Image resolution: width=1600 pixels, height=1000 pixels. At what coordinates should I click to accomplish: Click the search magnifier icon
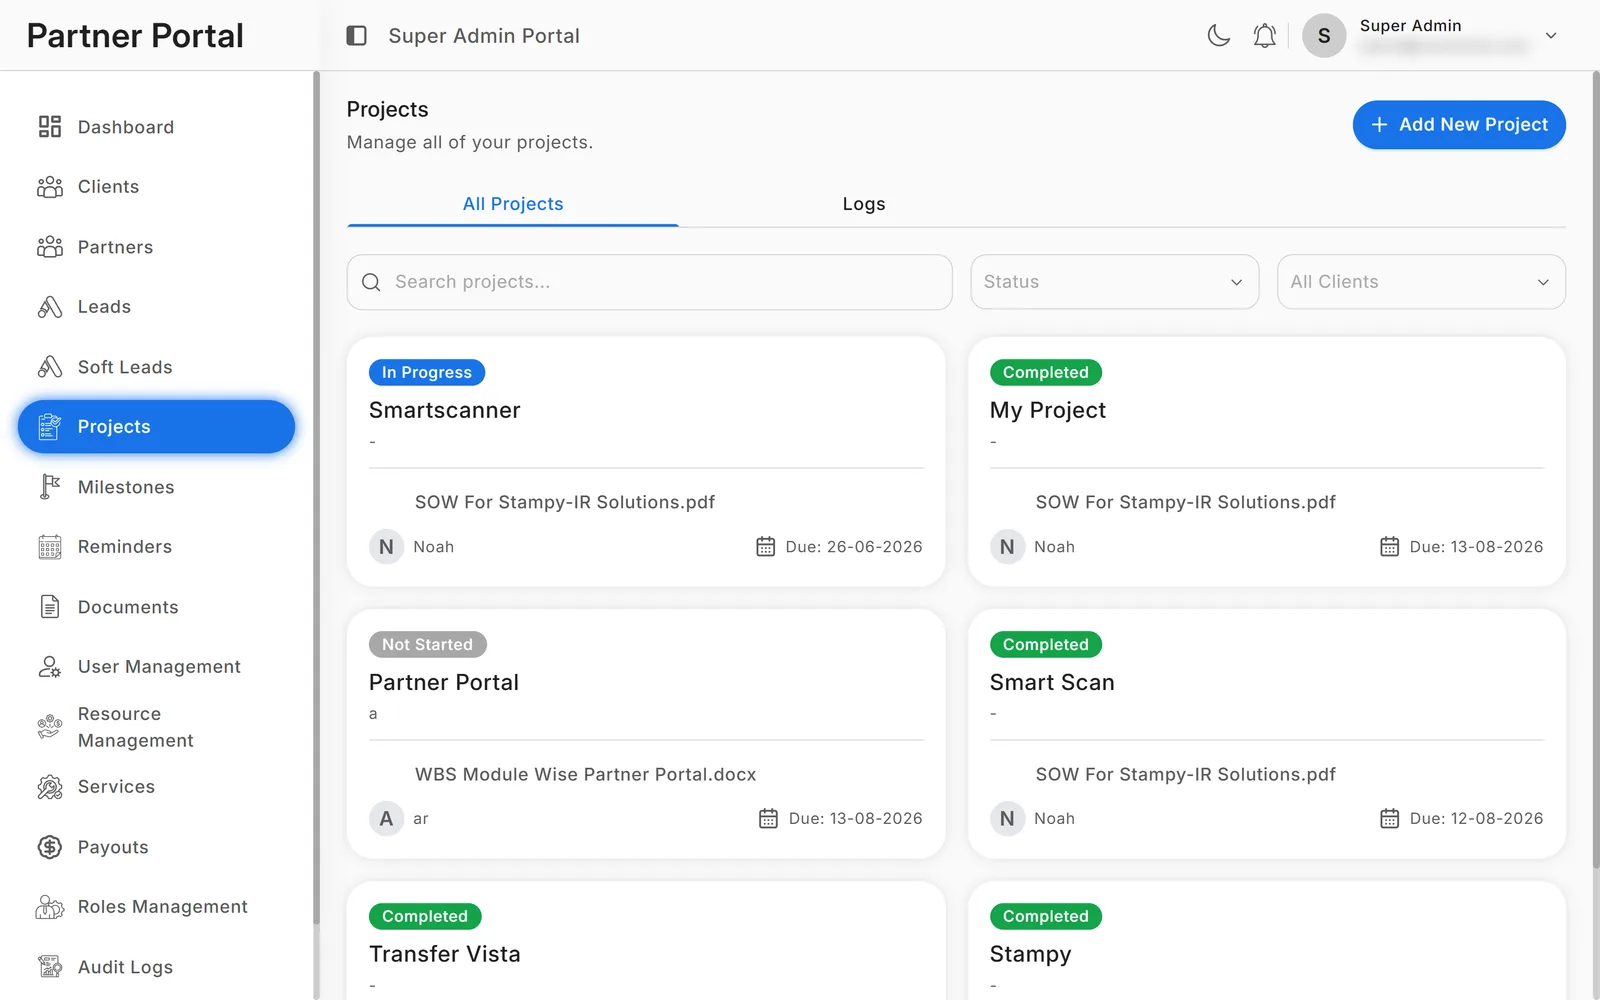coord(371,282)
